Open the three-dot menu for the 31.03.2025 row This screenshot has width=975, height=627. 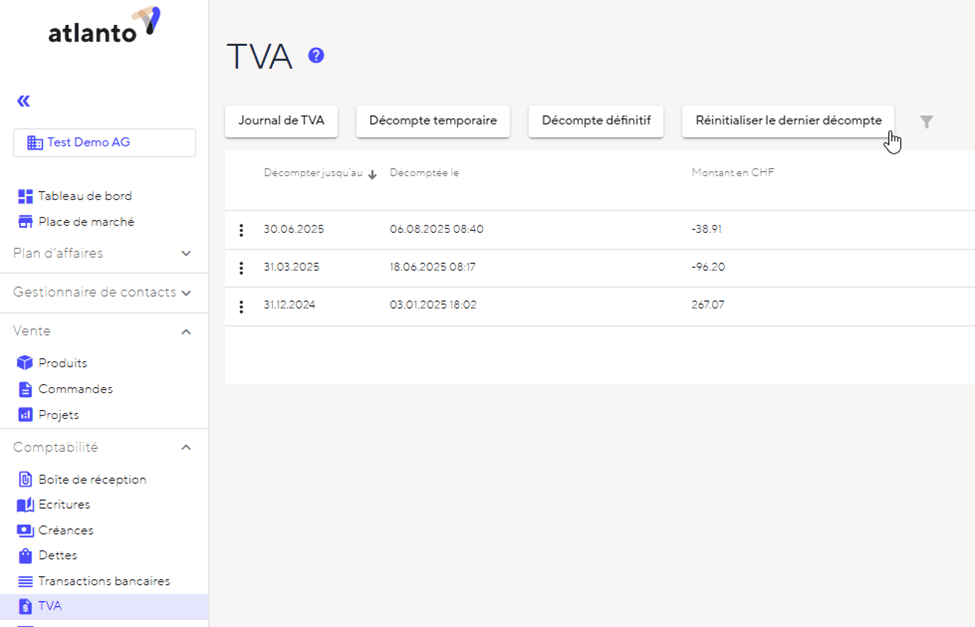click(241, 268)
